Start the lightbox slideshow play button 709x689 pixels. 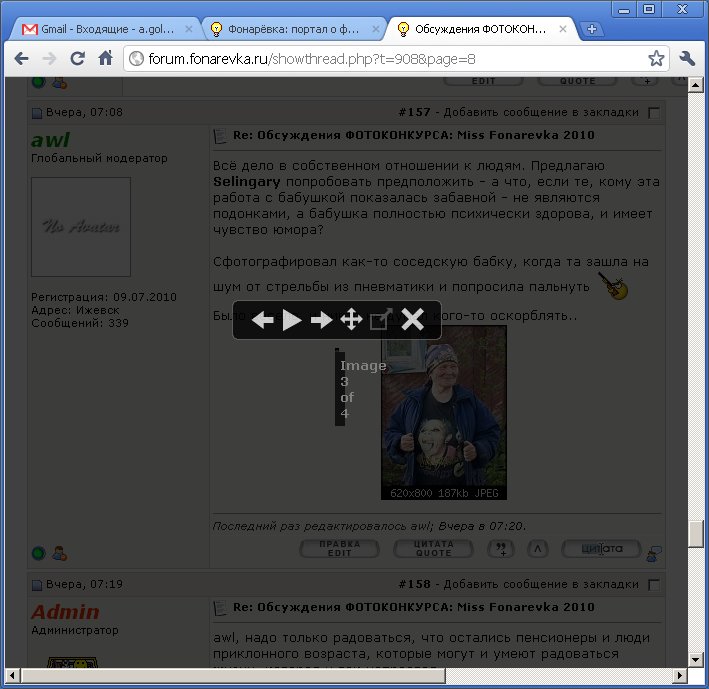(x=292, y=320)
